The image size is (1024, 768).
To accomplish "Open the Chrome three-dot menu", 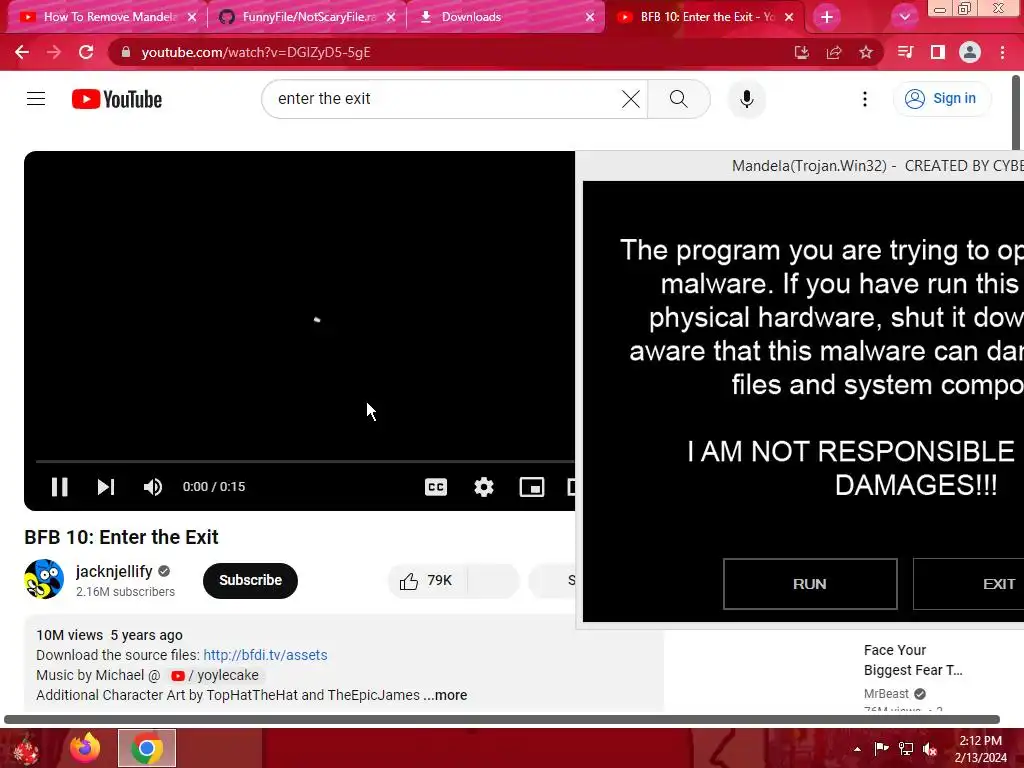I will click(1002, 52).
